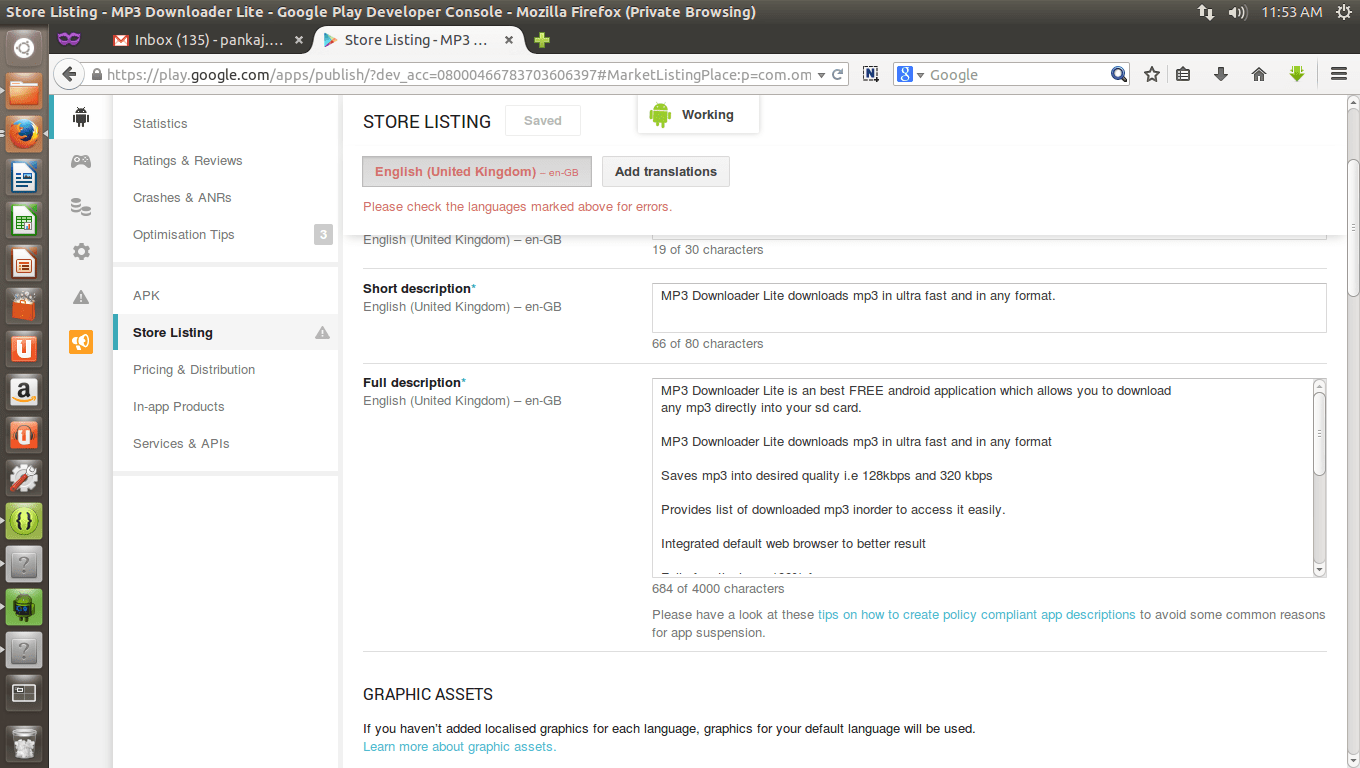Viewport: 1360px width, 768px height.
Task: Switch to the Inbox (135) tab
Action: coord(207,40)
